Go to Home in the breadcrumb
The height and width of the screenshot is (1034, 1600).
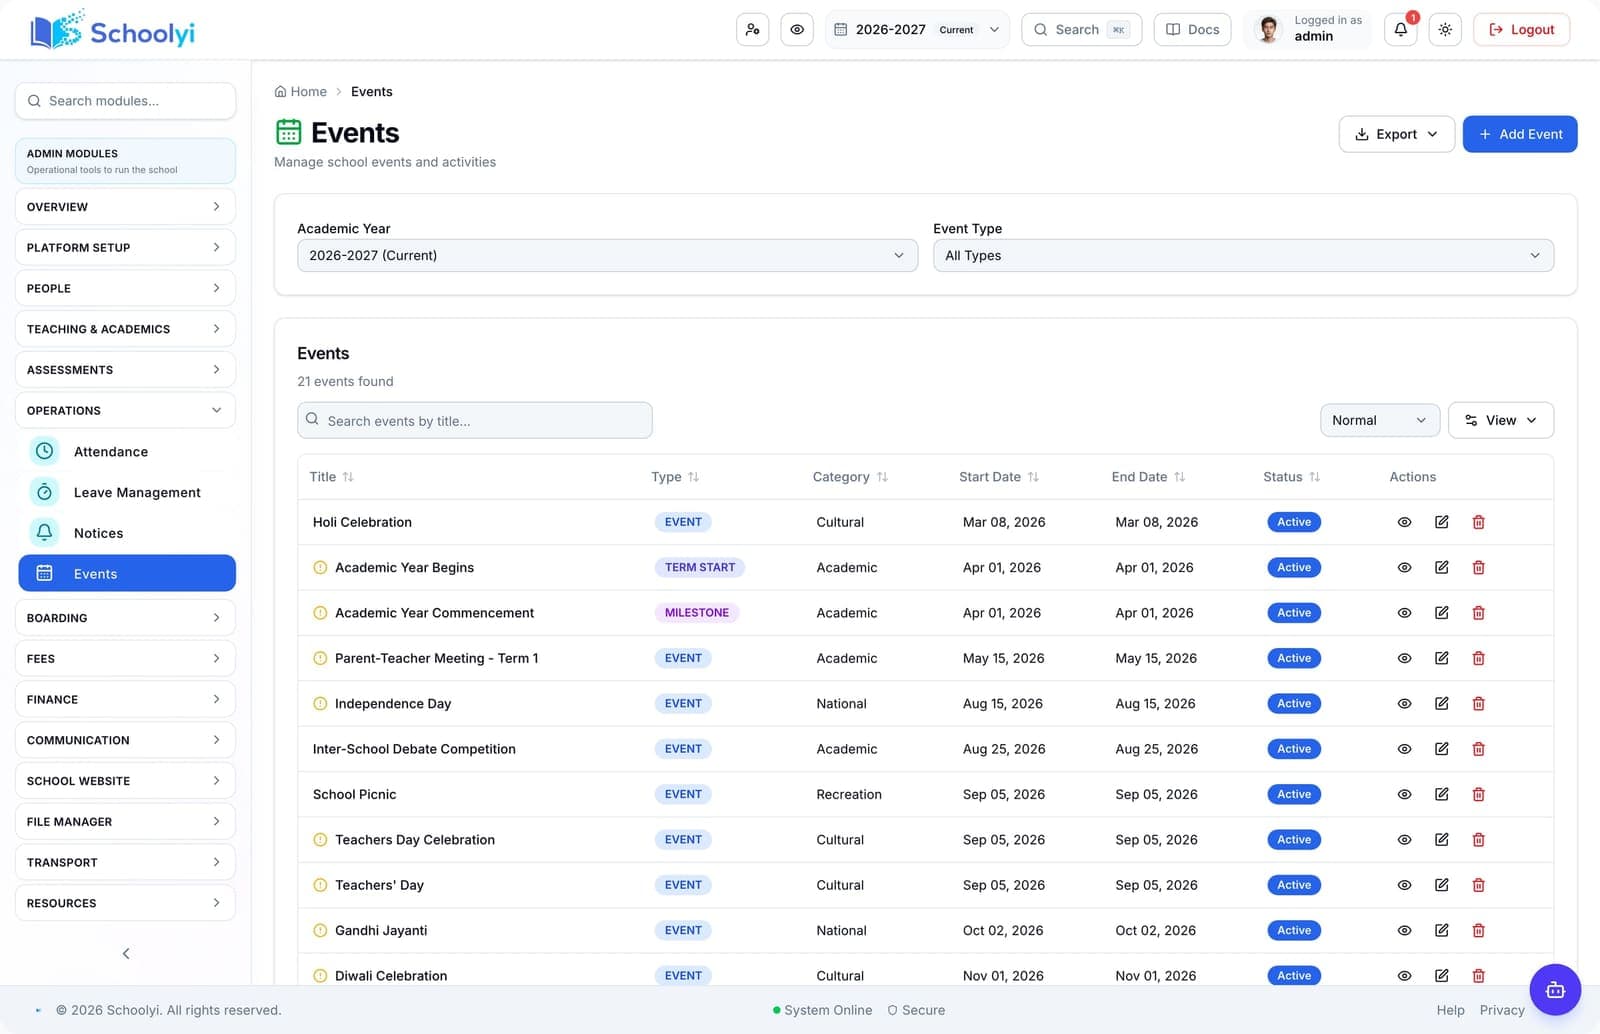(x=301, y=91)
